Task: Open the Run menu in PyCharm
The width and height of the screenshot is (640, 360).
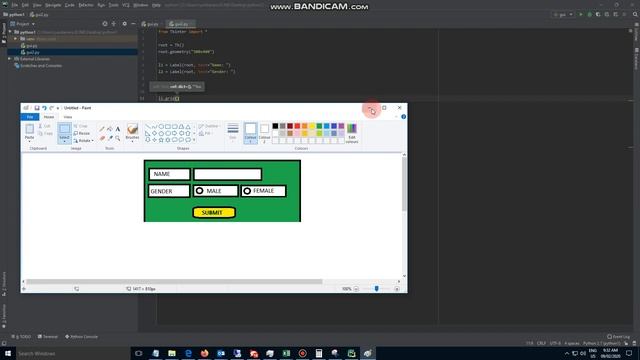Action: [x=101, y=5]
